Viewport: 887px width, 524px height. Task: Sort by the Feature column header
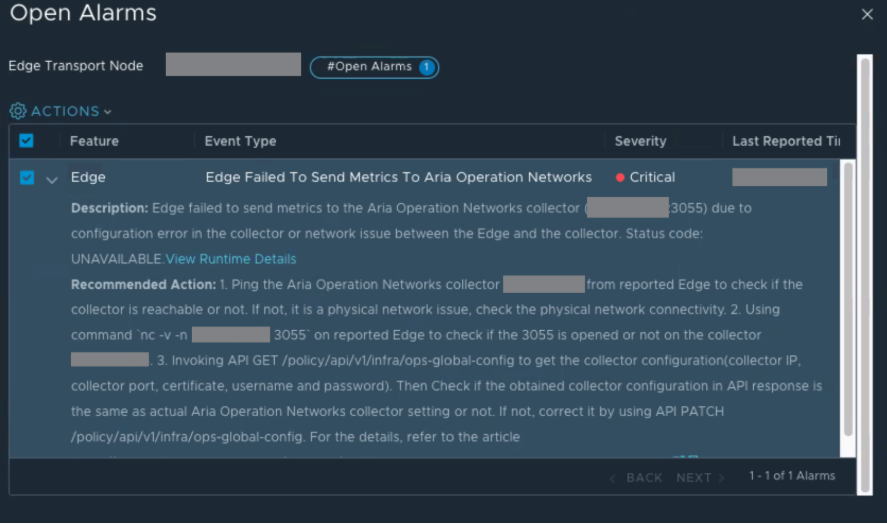point(94,141)
